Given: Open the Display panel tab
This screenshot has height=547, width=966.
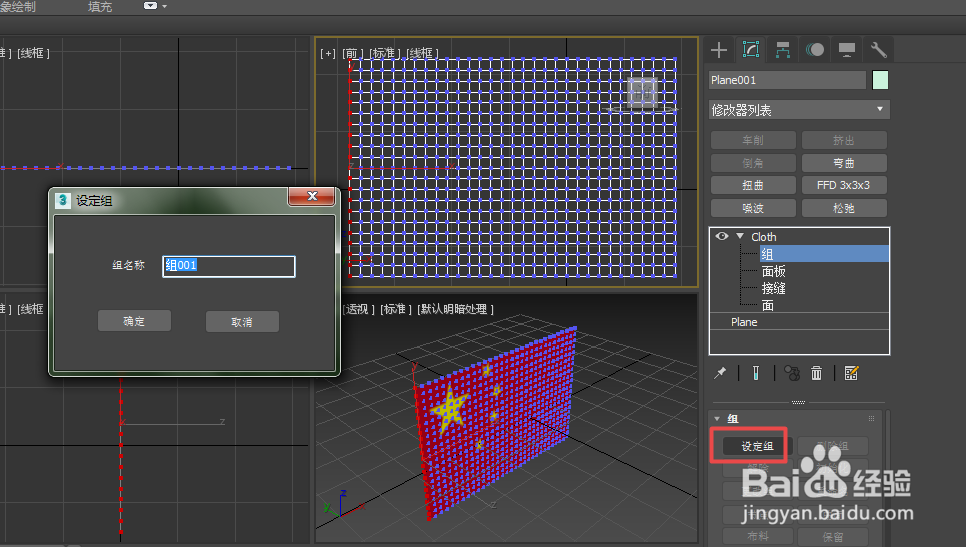Looking at the screenshot, I should click(847, 50).
